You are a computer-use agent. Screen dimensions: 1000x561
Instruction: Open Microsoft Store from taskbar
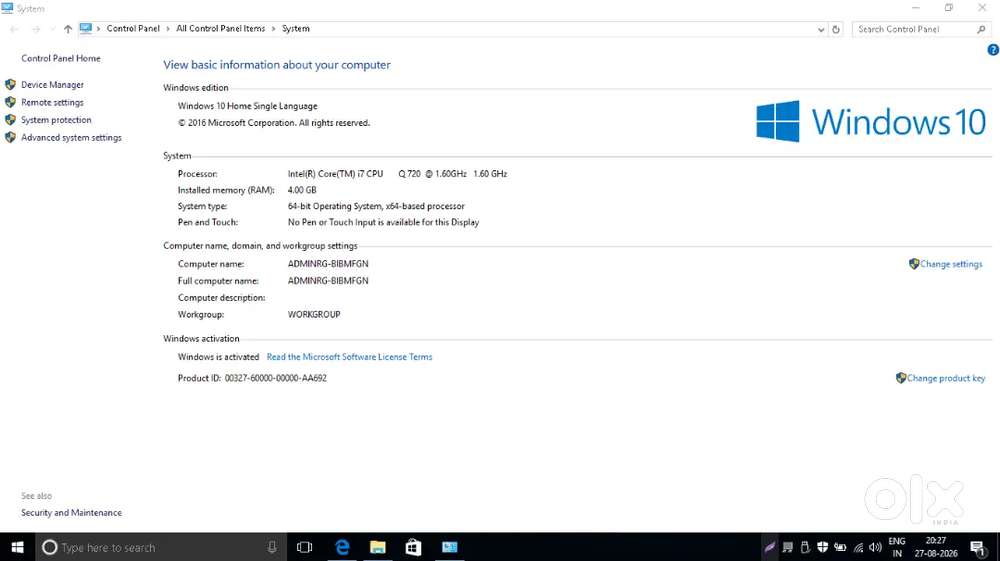coord(413,548)
